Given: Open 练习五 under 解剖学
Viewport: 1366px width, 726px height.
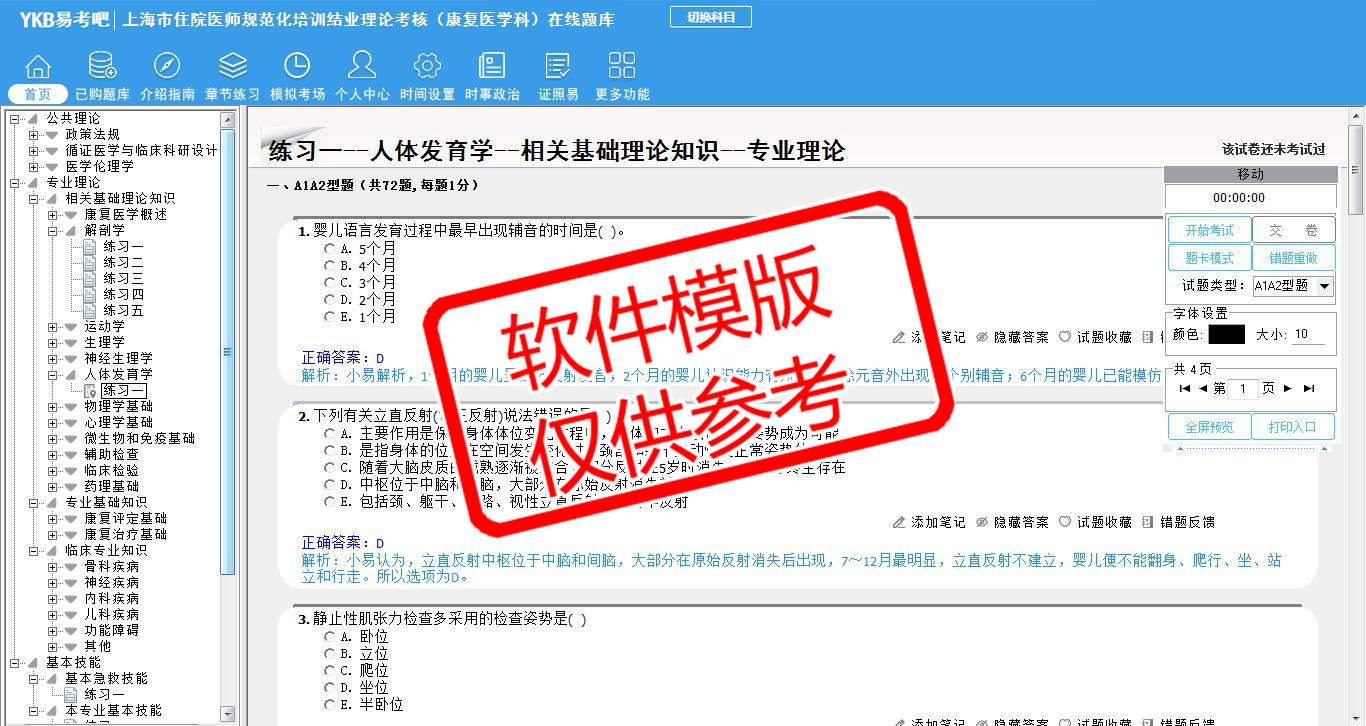Looking at the screenshot, I should 124,311.
